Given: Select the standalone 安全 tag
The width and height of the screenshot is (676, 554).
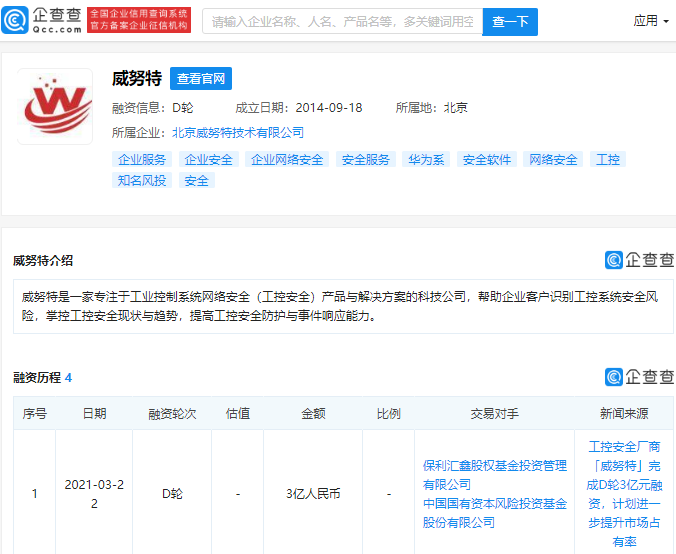Looking at the screenshot, I should coord(197,180).
